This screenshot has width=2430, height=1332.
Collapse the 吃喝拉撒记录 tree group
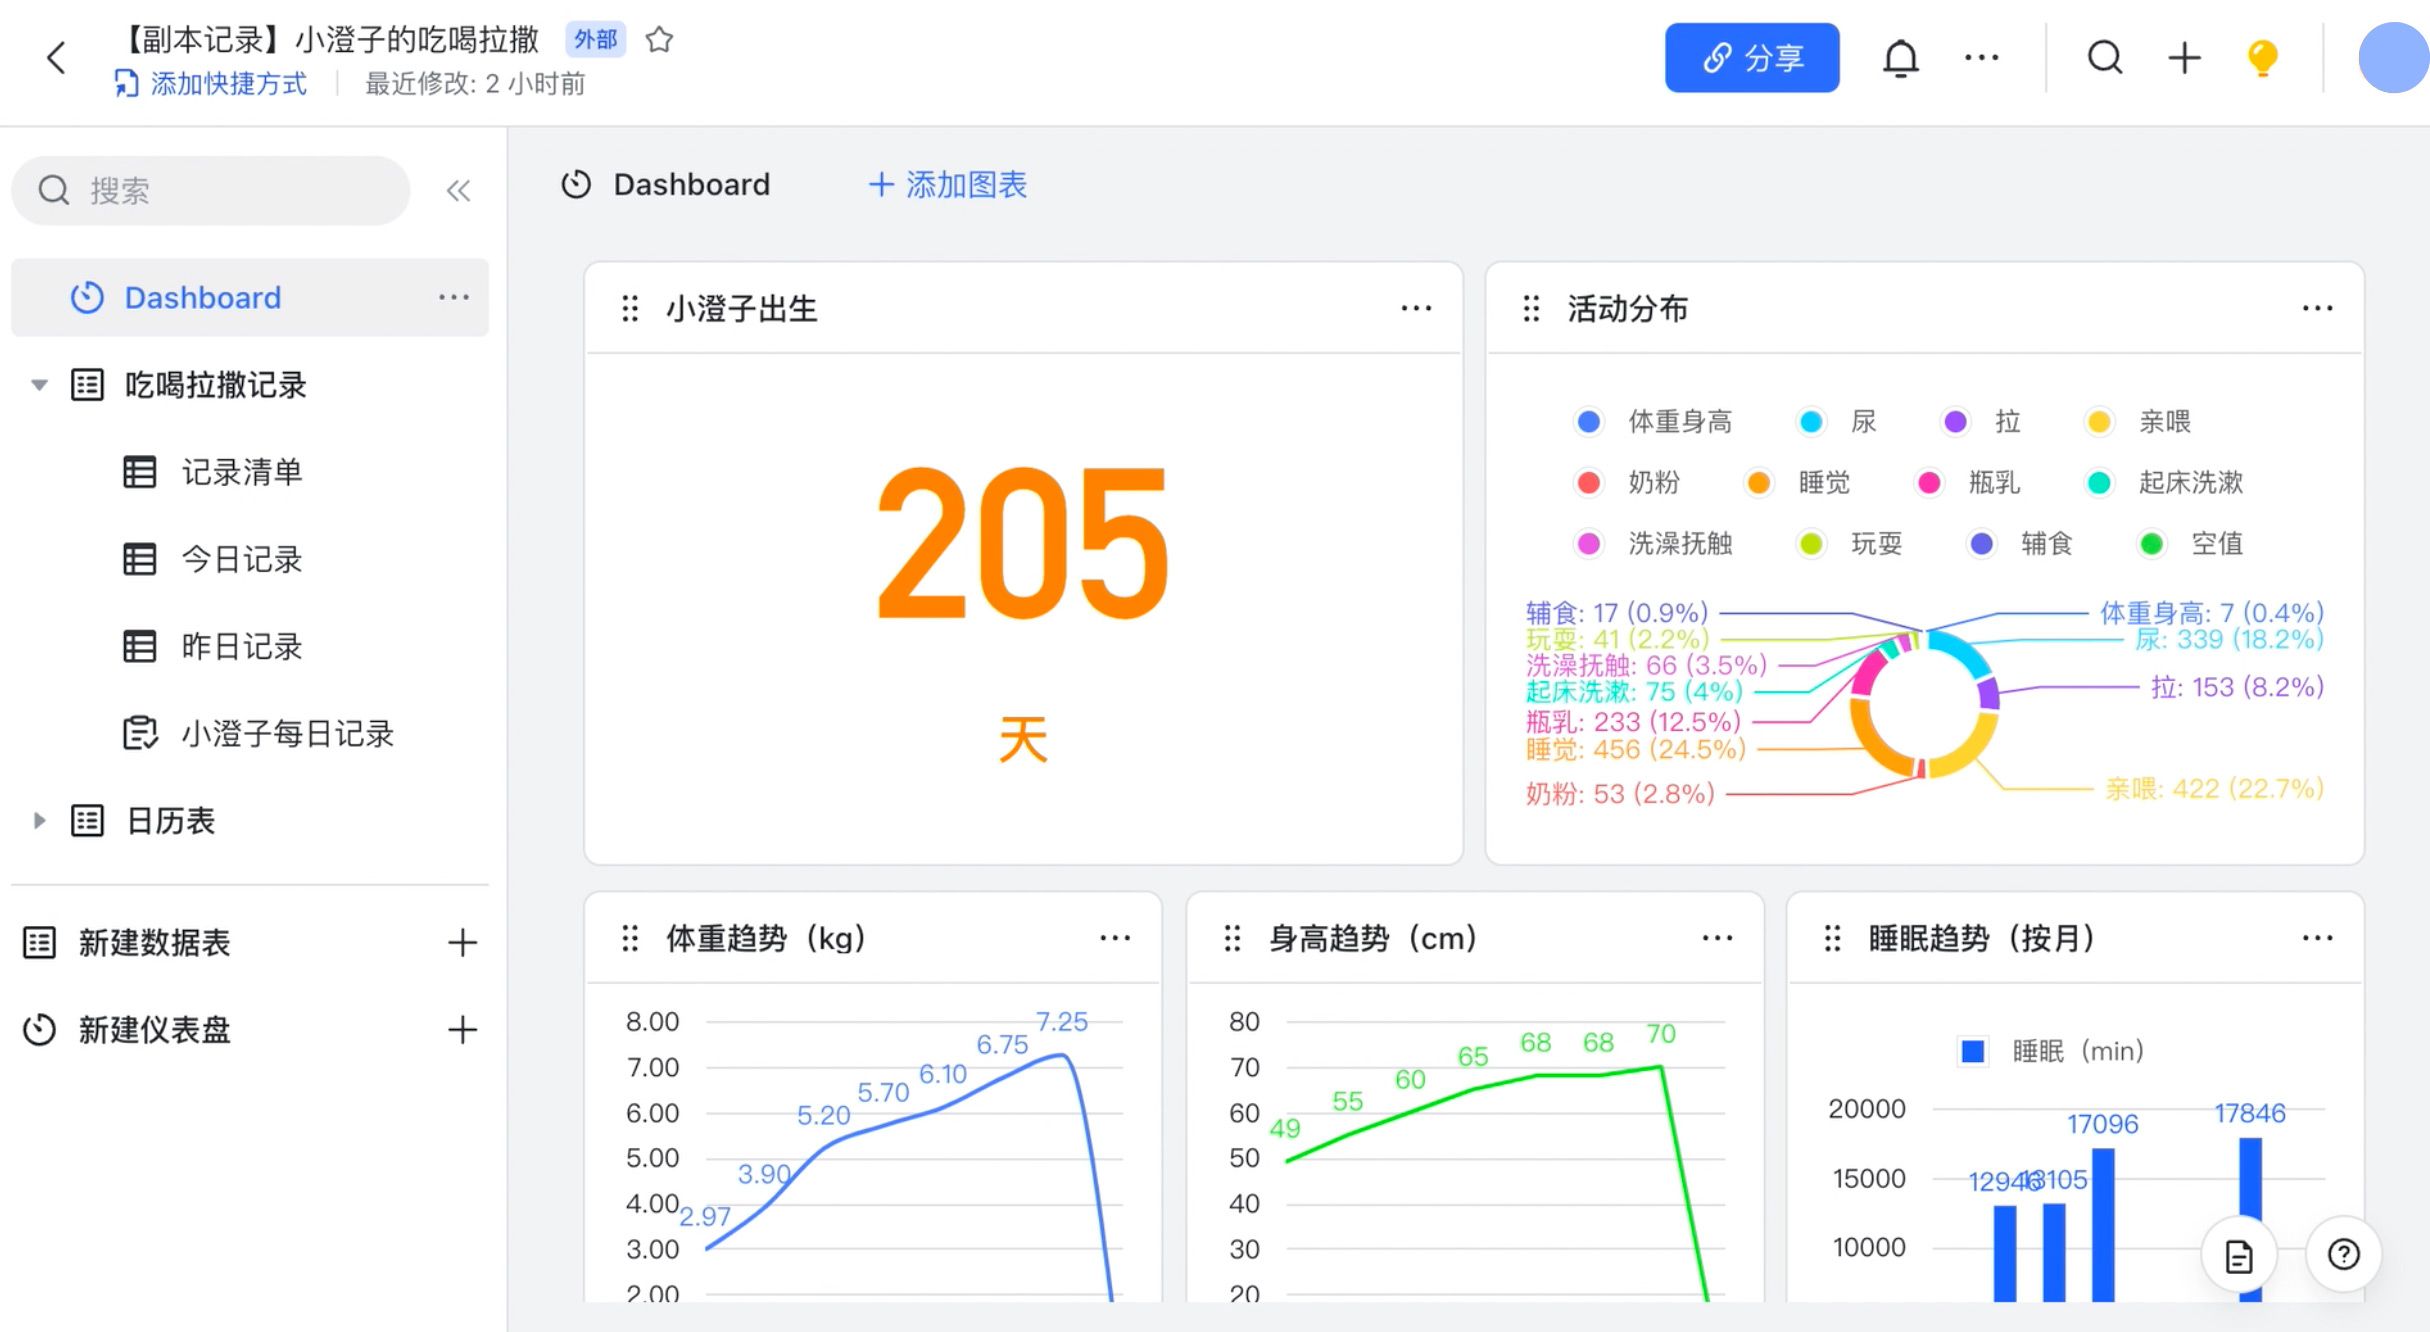[x=39, y=385]
